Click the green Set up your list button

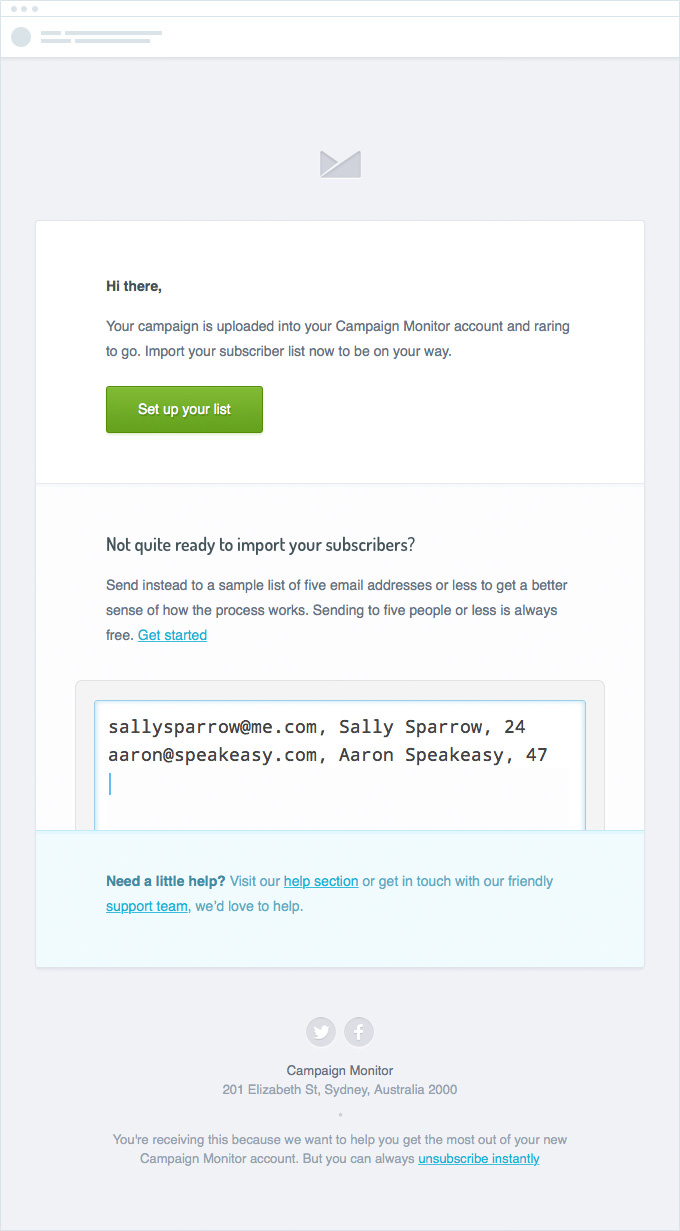[184, 409]
